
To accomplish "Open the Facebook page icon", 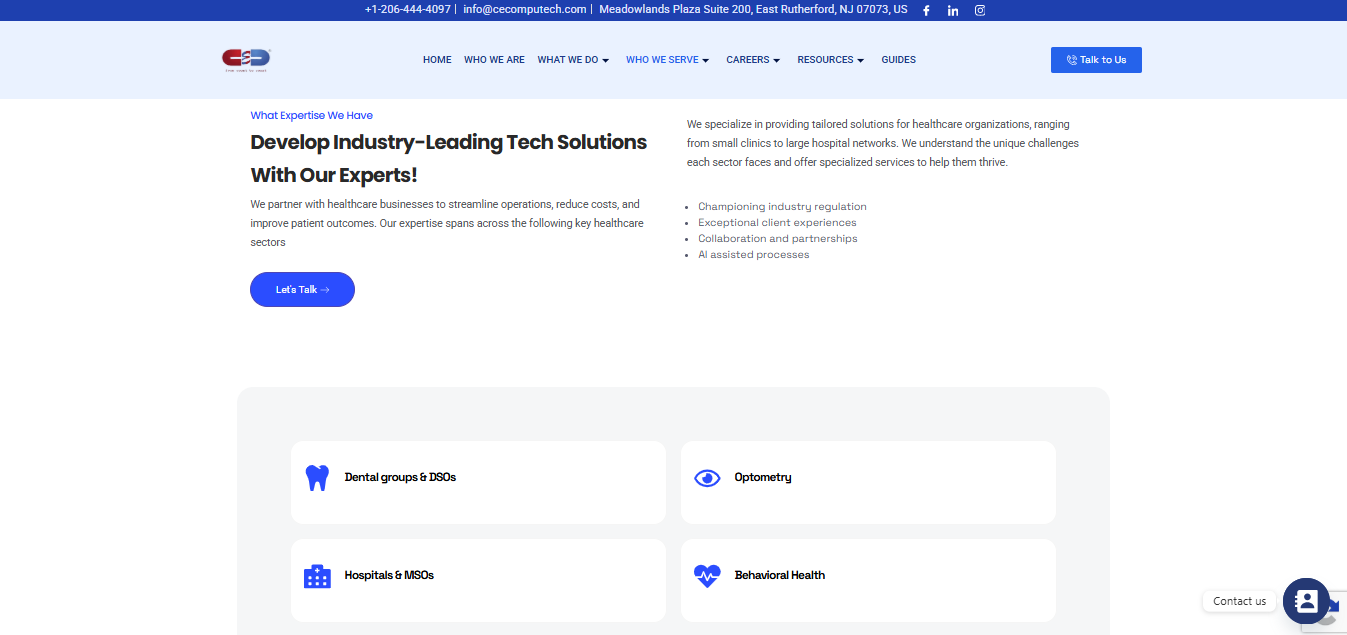I will pos(926,10).
